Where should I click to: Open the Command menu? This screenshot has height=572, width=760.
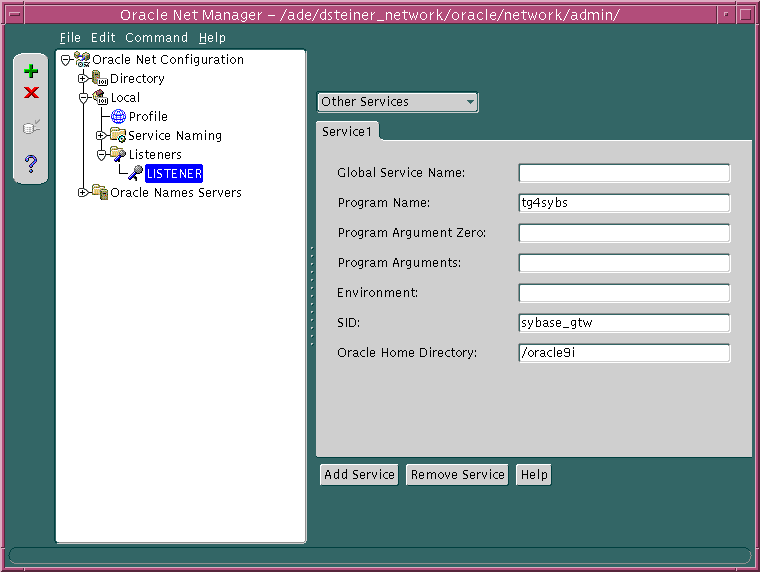156,38
